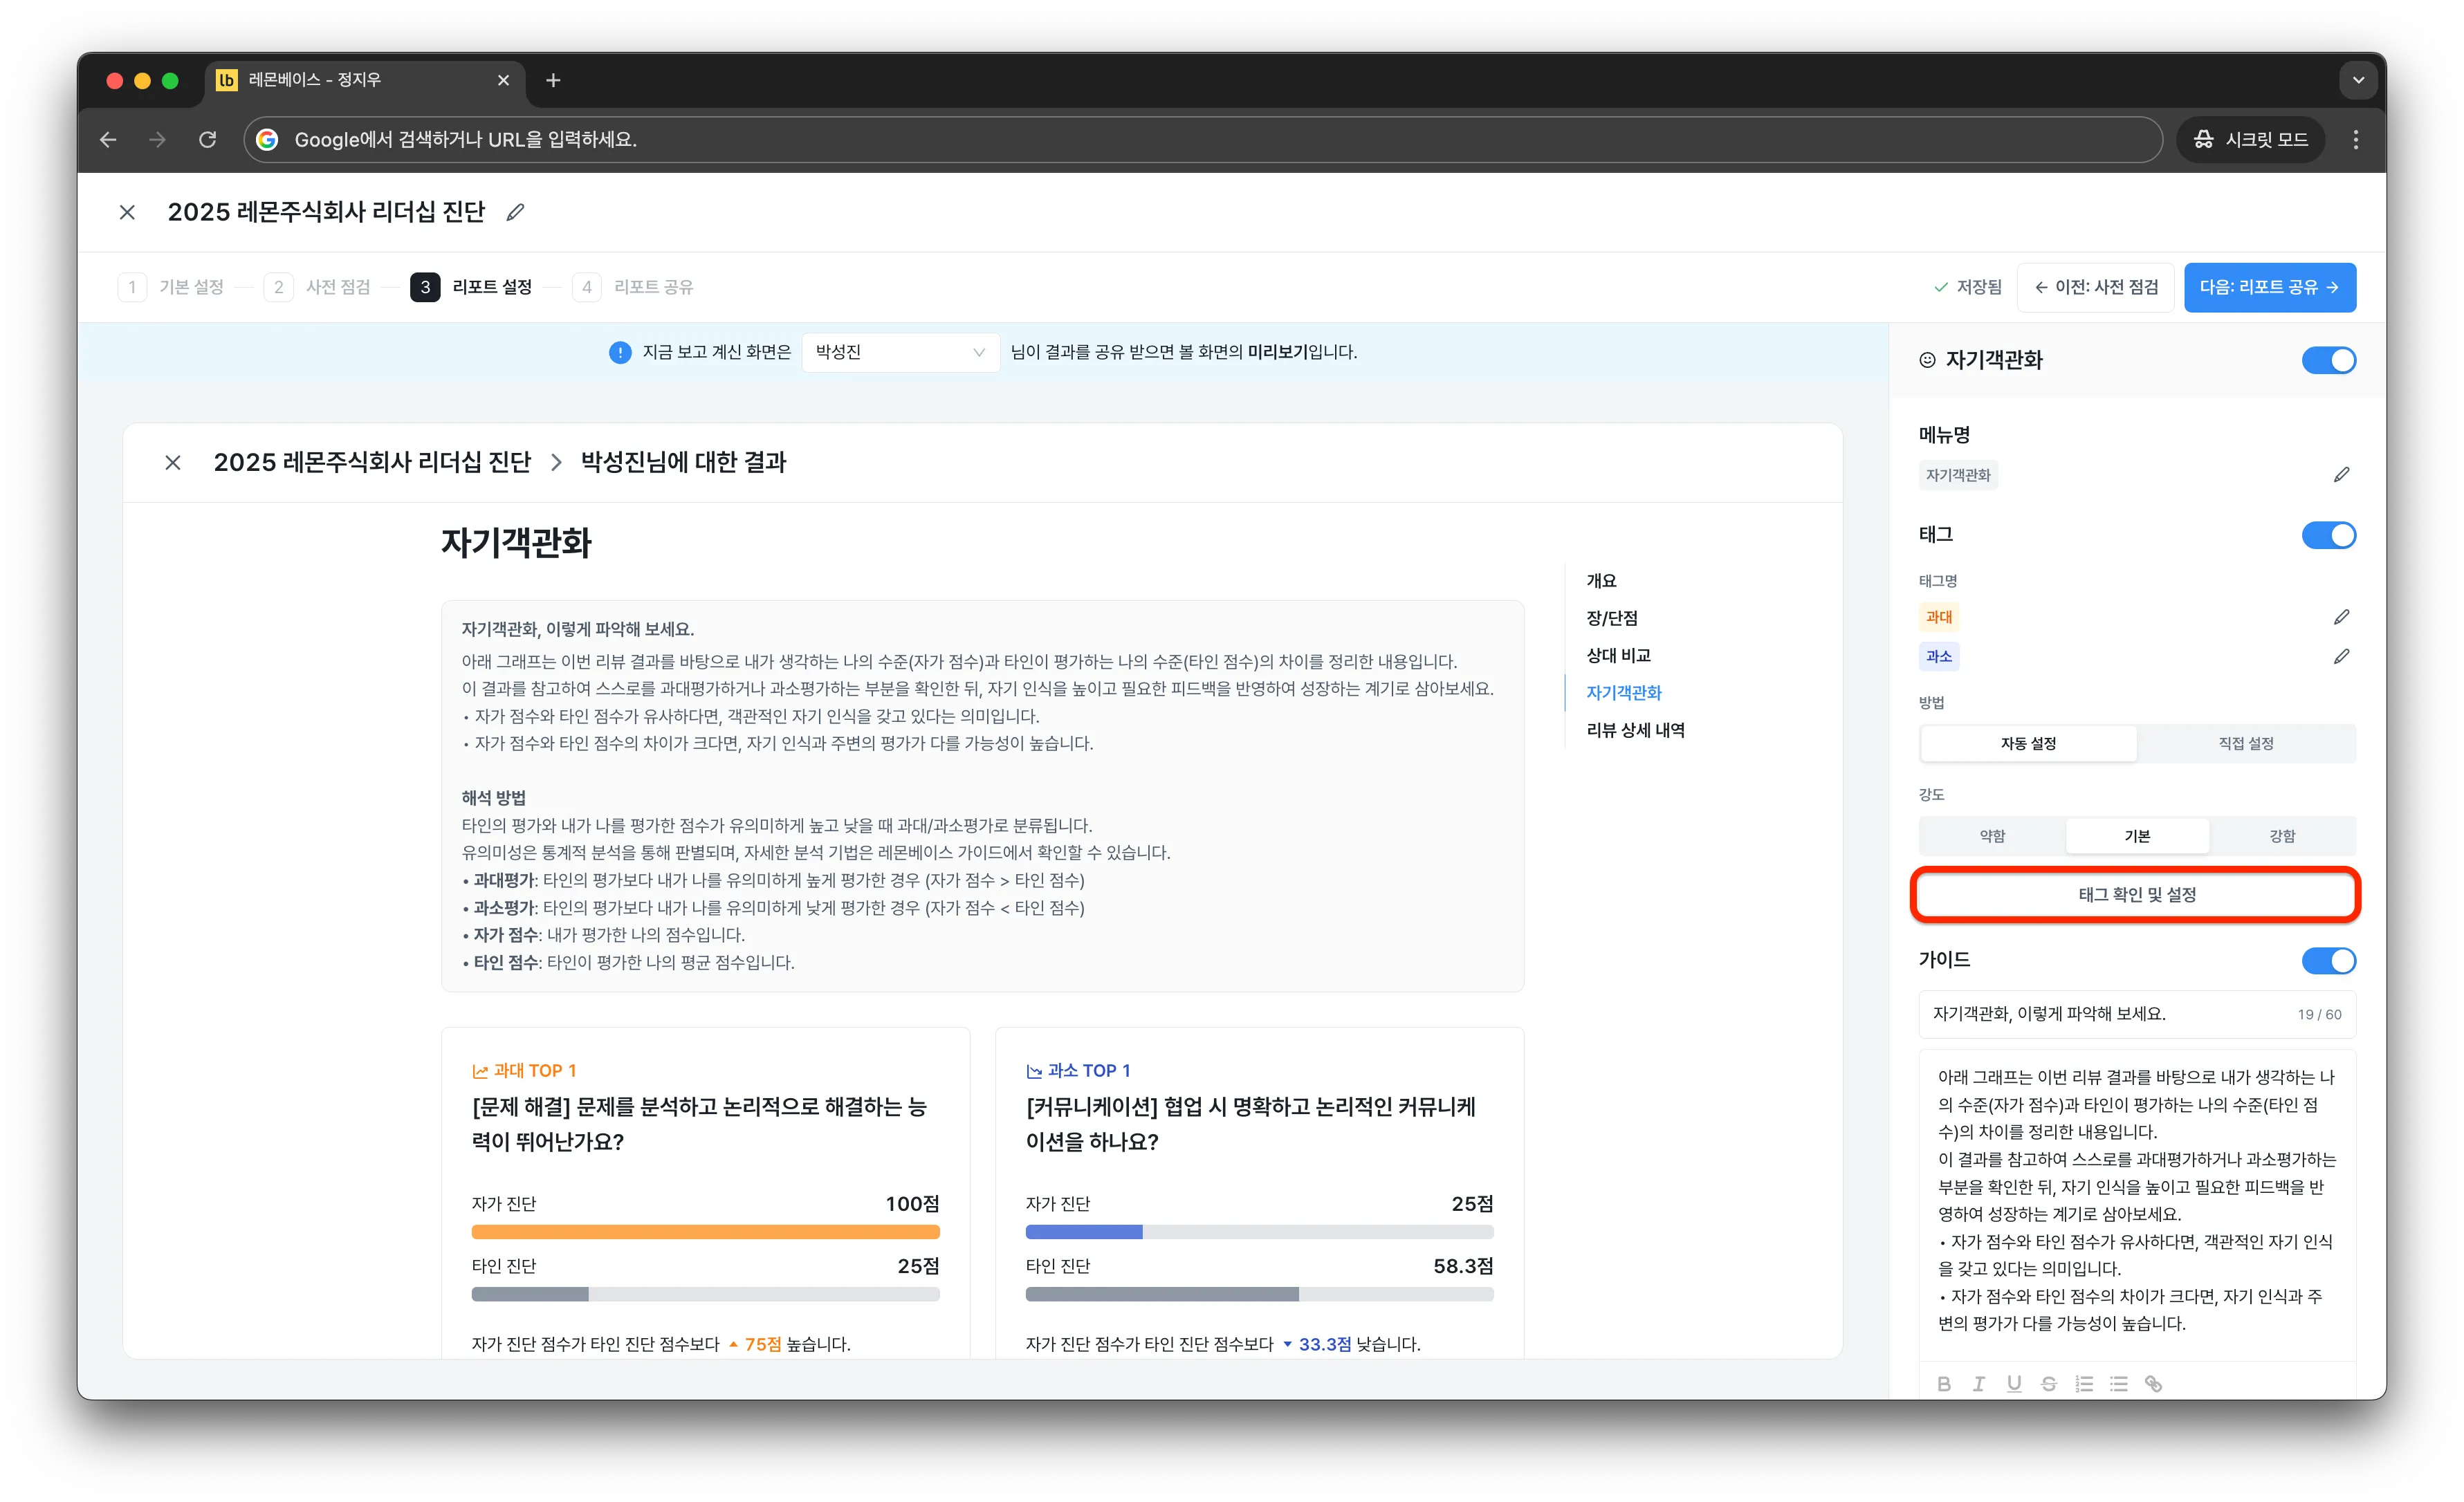Go to step 2 사전 점검

(317, 287)
